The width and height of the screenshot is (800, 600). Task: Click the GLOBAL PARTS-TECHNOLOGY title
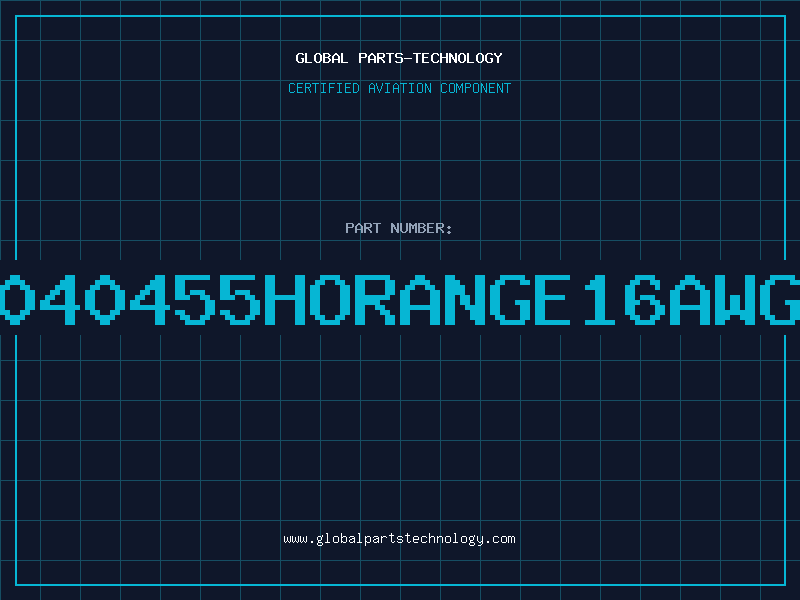(399, 58)
